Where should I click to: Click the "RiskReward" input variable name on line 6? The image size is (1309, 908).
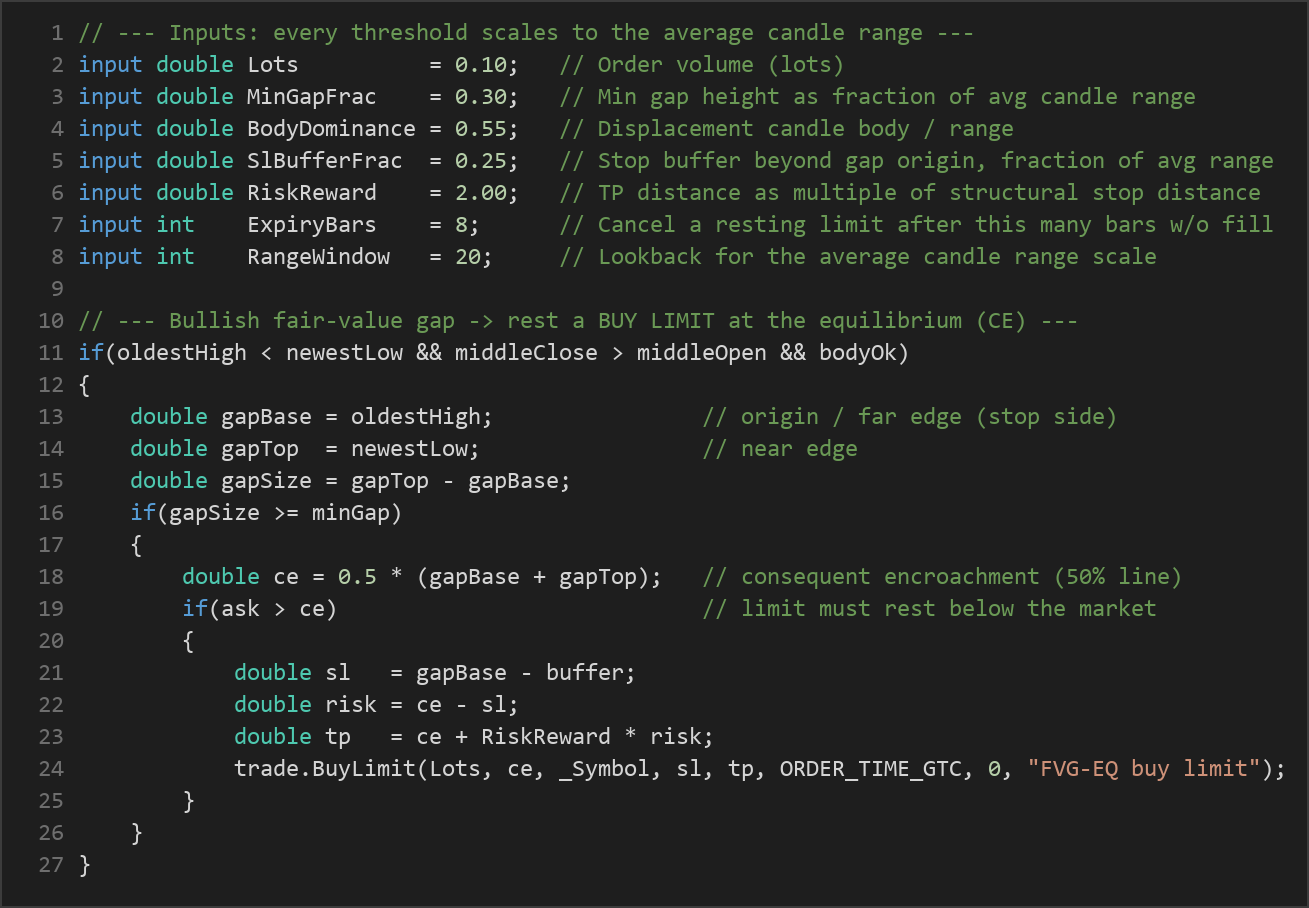click(312, 193)
